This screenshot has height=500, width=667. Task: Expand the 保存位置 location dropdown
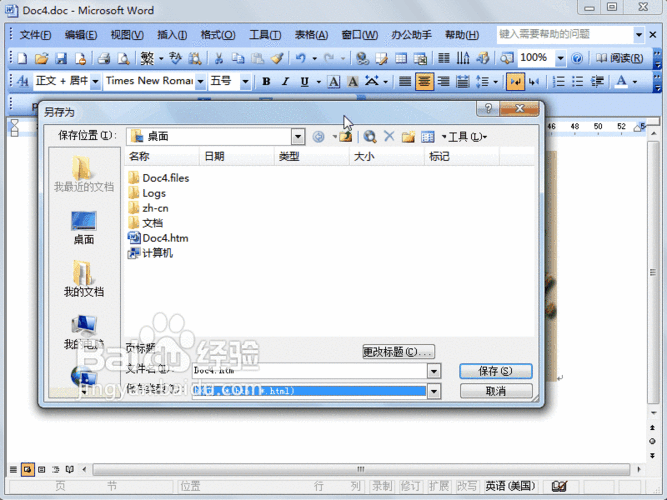[298, 136]
